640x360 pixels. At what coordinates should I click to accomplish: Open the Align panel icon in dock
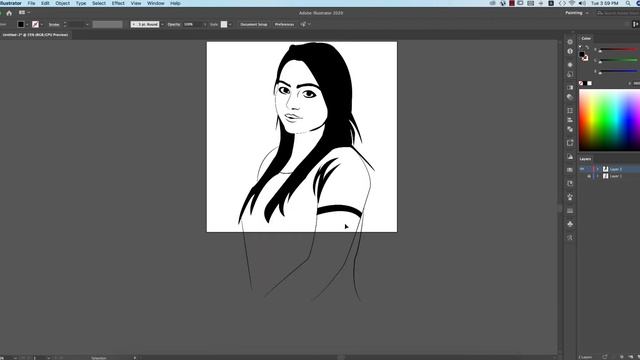tap(570, 120)
